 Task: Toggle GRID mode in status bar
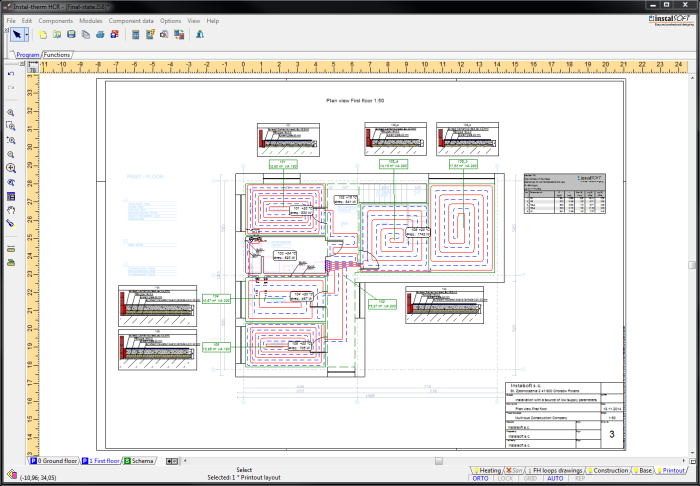coord(531,478)
